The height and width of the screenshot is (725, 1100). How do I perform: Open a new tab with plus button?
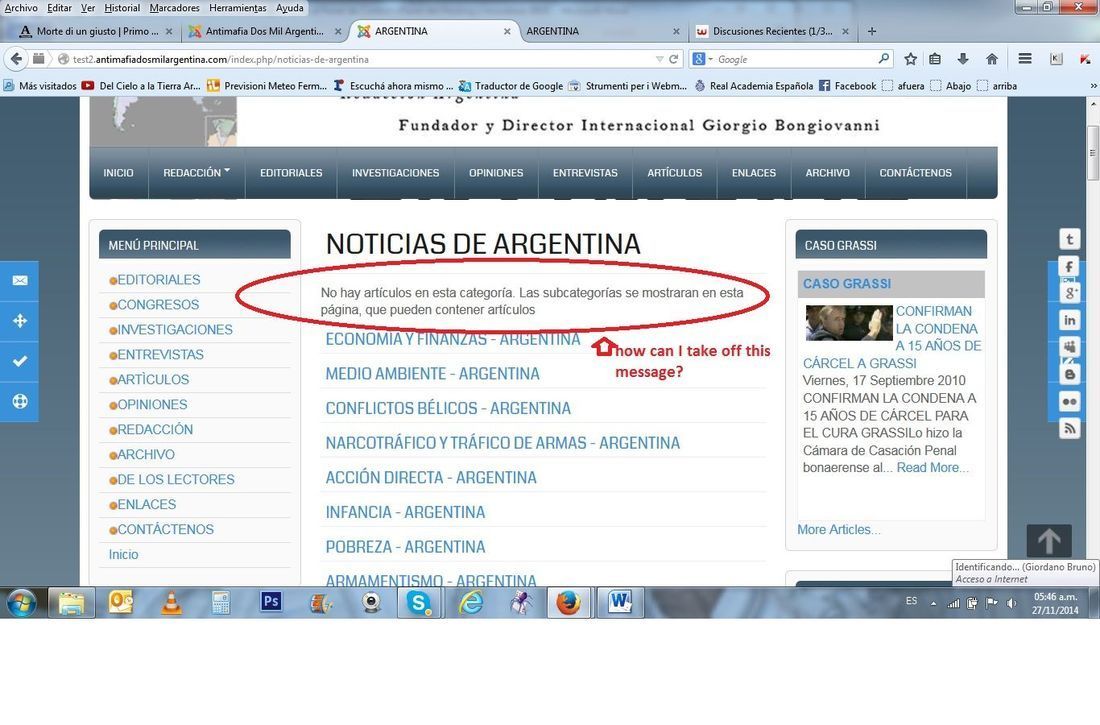click(x=872, y=31)
